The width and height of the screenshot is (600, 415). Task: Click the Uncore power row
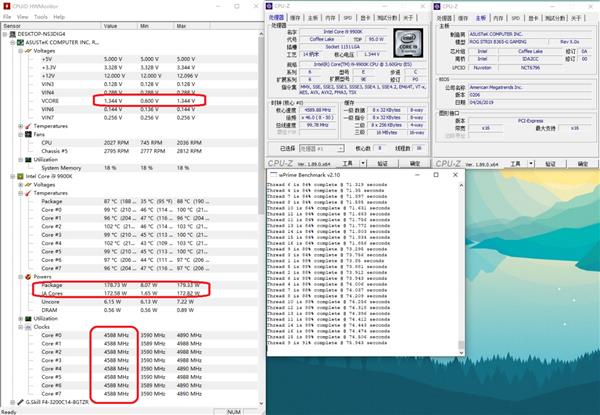point(130,302)
